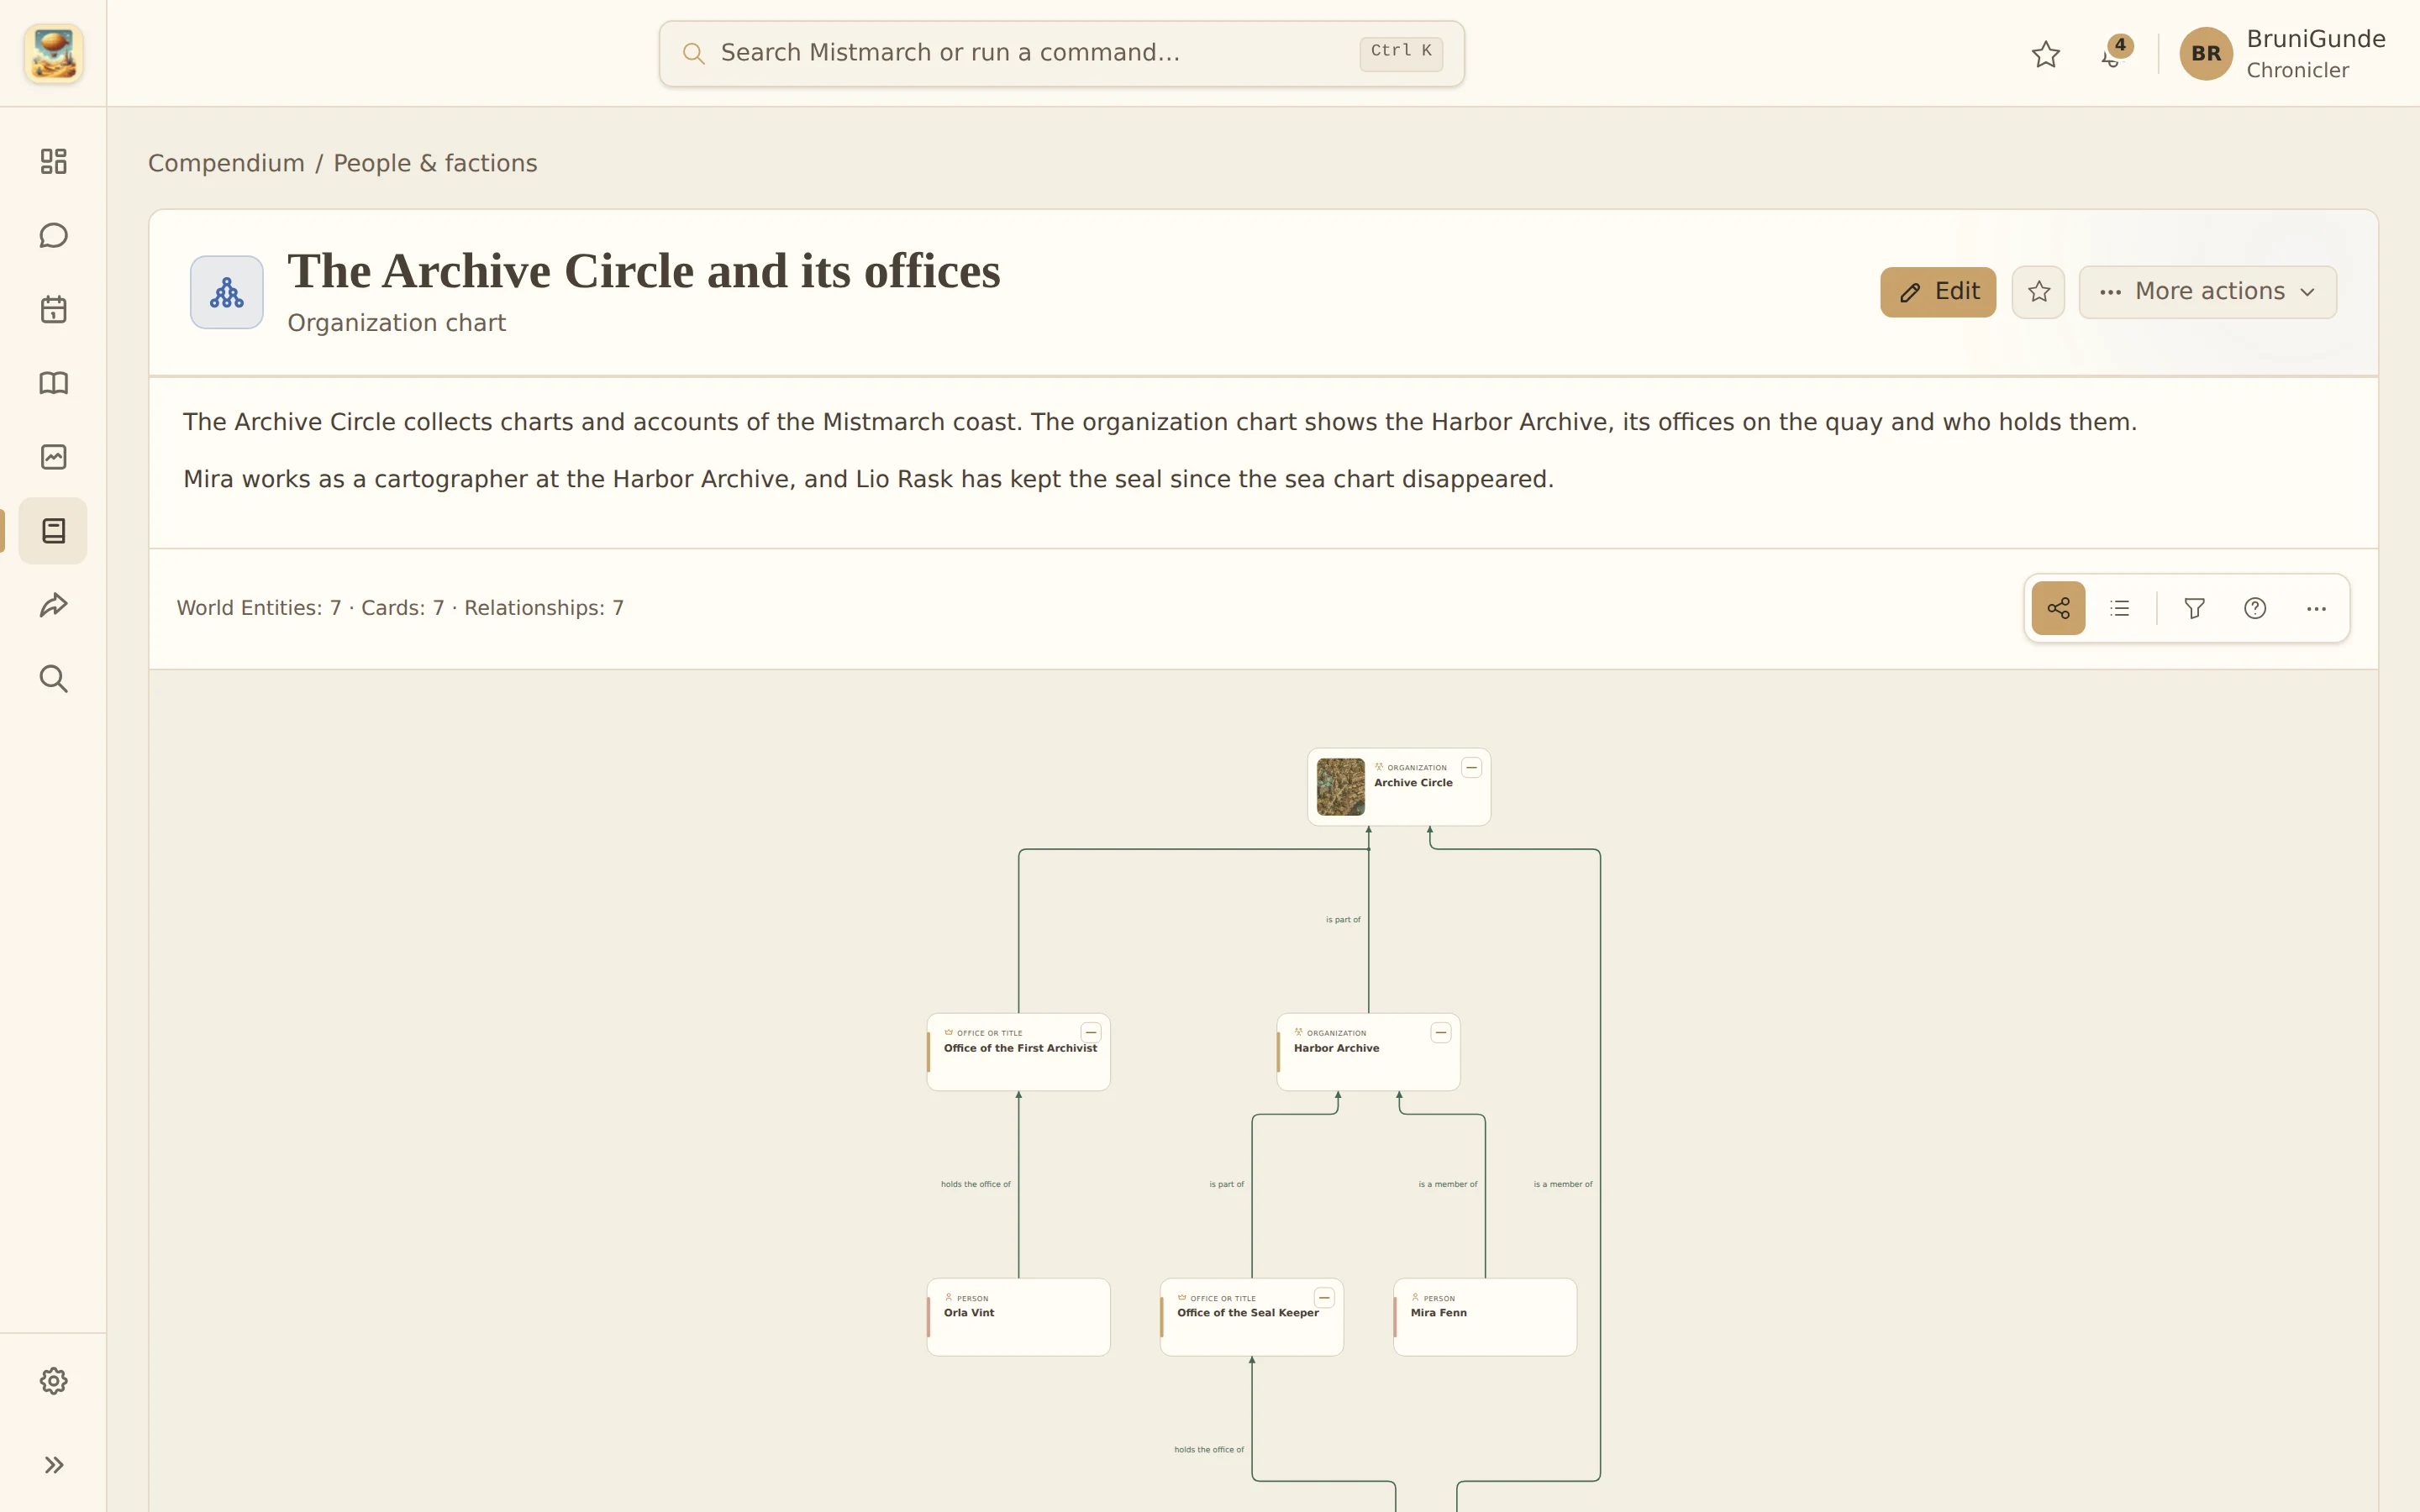This screenshot has width=2420, height=1512.
Task: Open BruniGunde user avatar
Action: 2206,54
